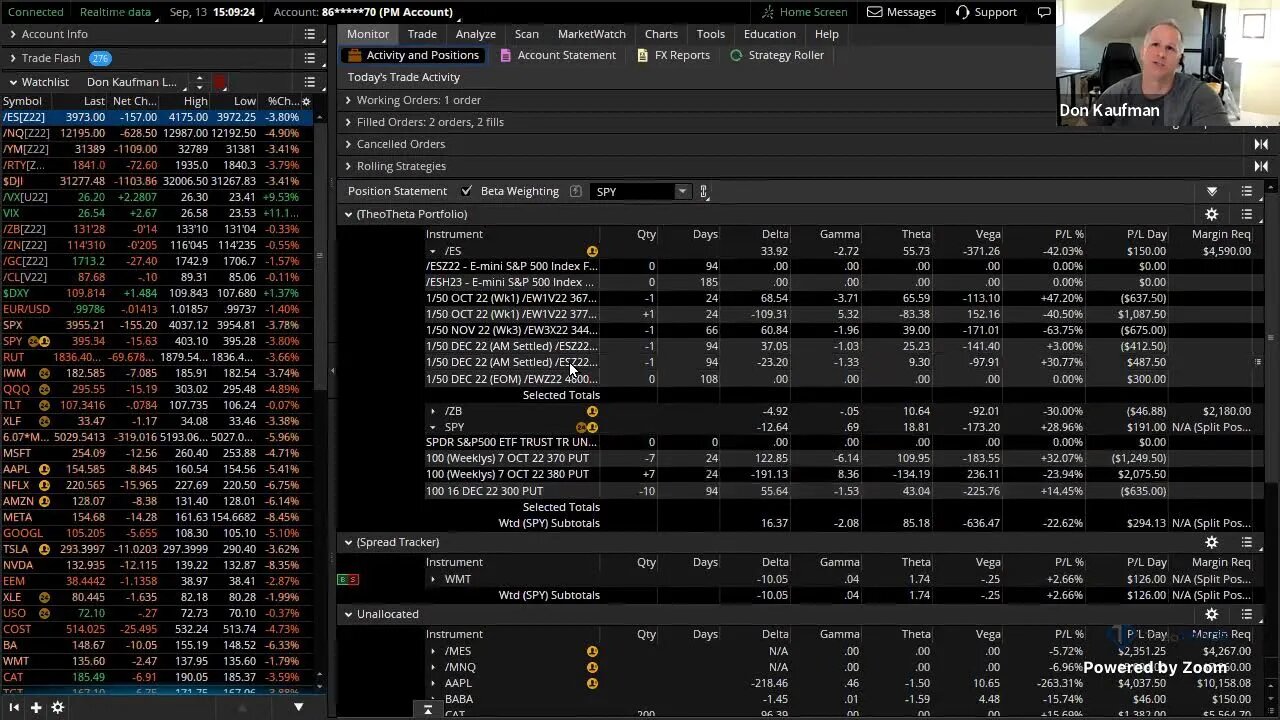Expand the WMT position row
The image size is (1280, 720).
pyautogui.click(x=433, y=579)
